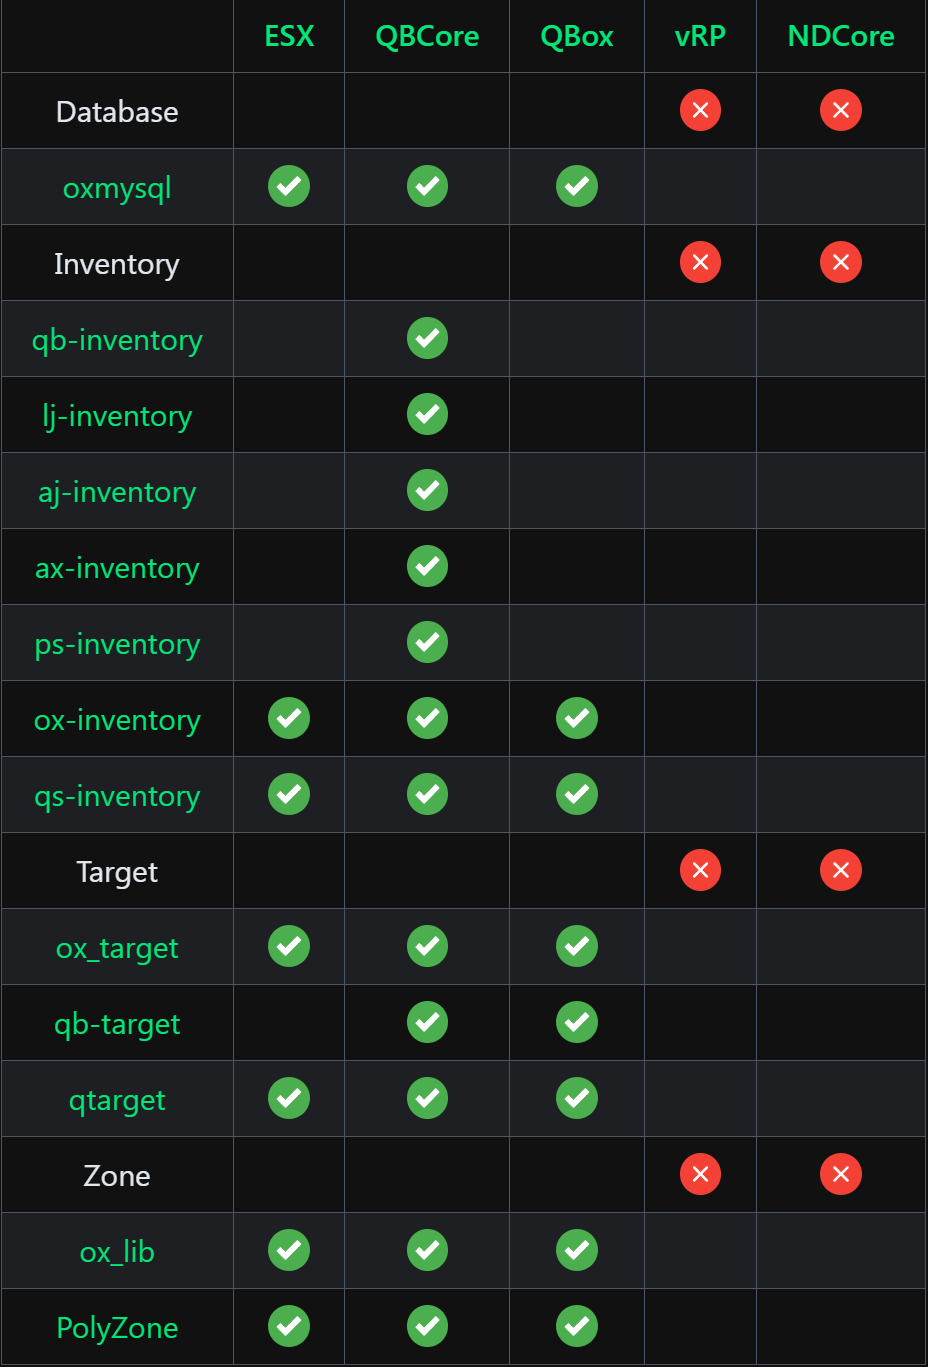Click the ps-inventory QBCore green checkmark
928x1367 pixels.
coord(427,642)
